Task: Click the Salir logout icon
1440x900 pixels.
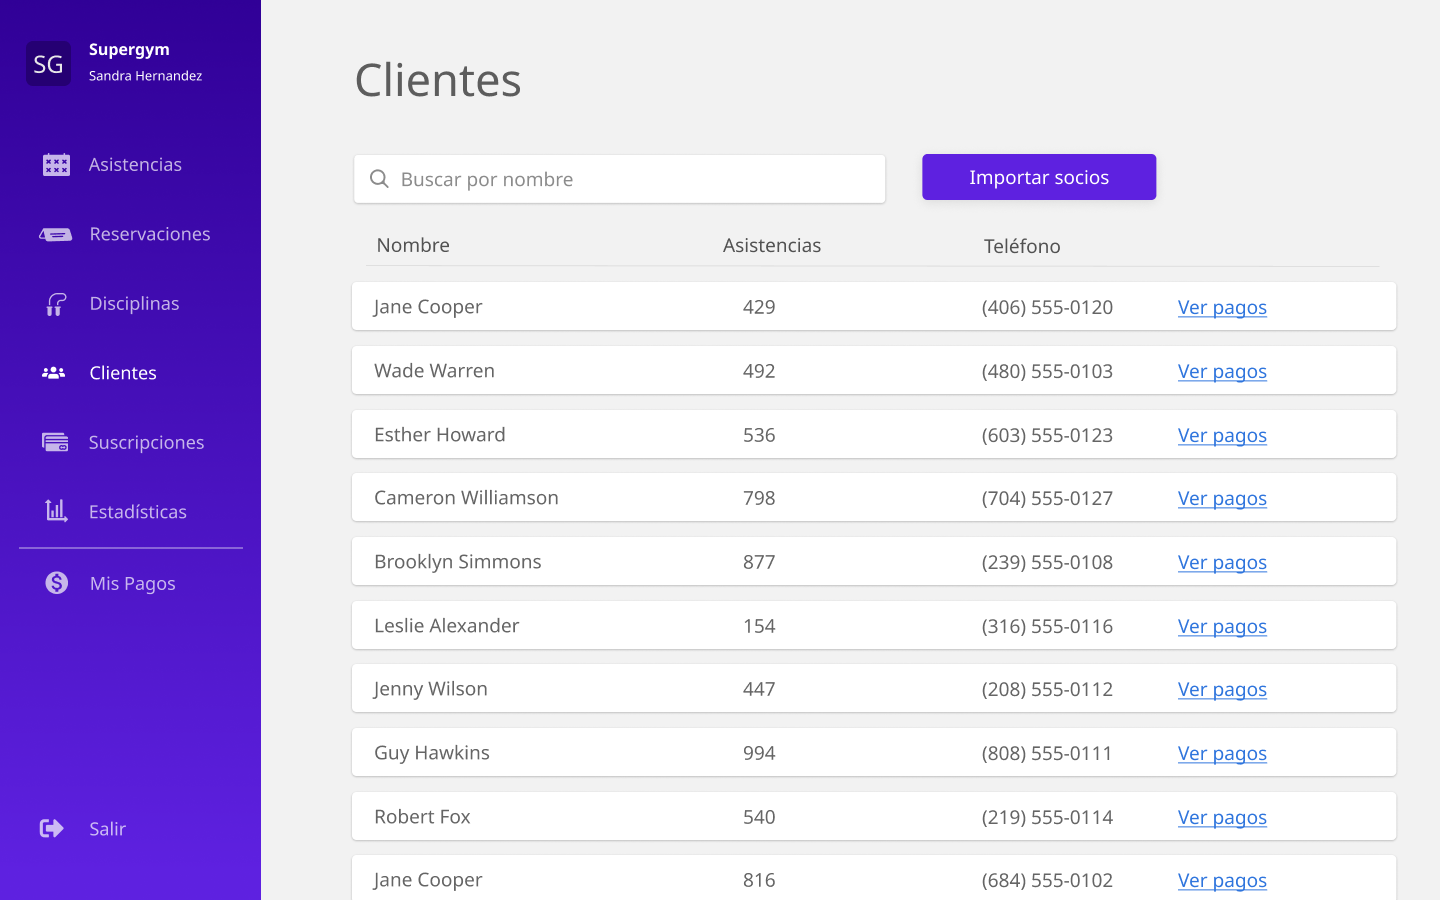Action: click(x=52, y=828)
